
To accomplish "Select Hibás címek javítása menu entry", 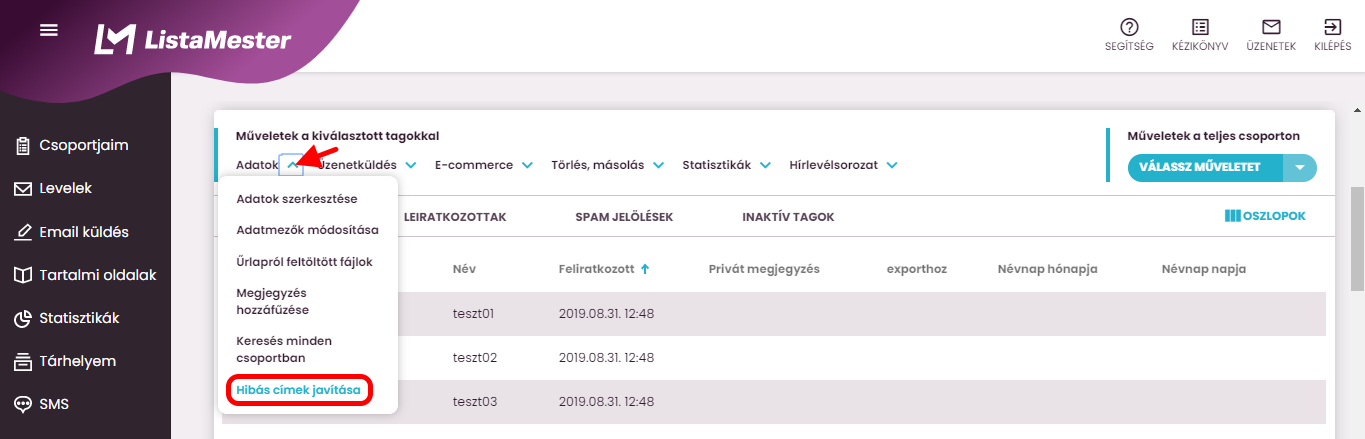I will tap(298, 390).
